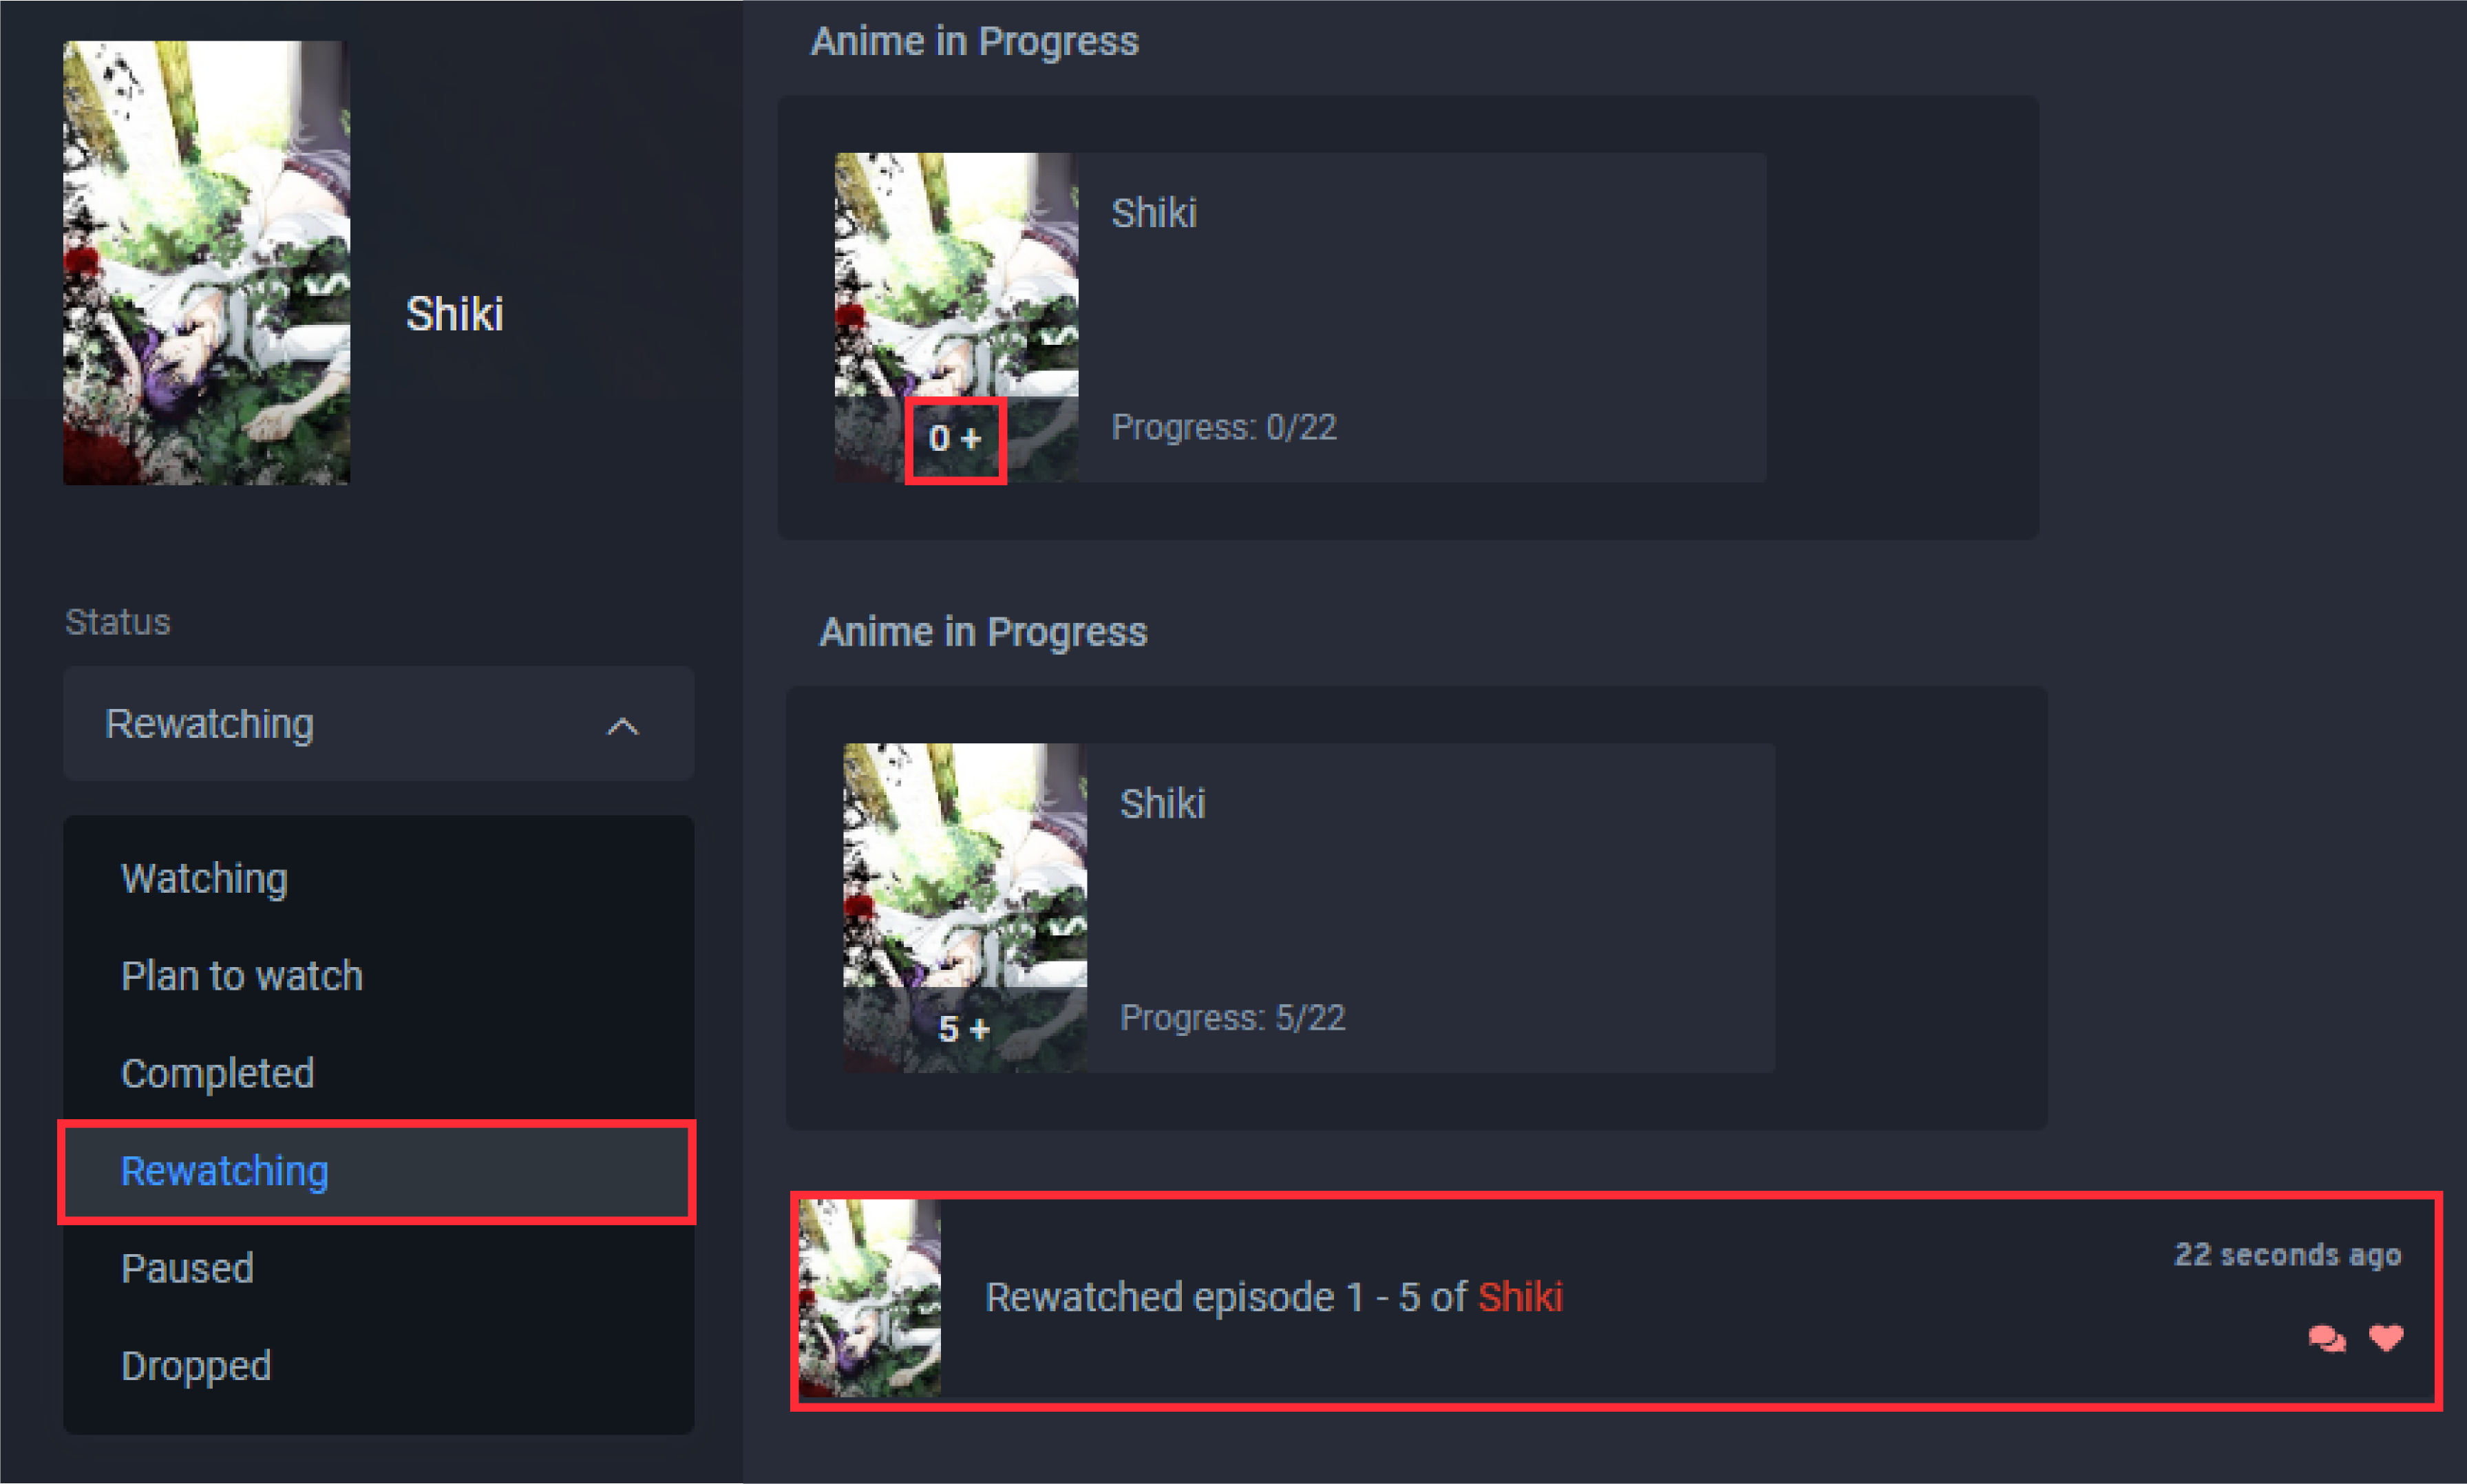Set status to Dropped
The height and width of the screenshot is (1484, 2467).
pyautogui.click(x=196, y=1366)
